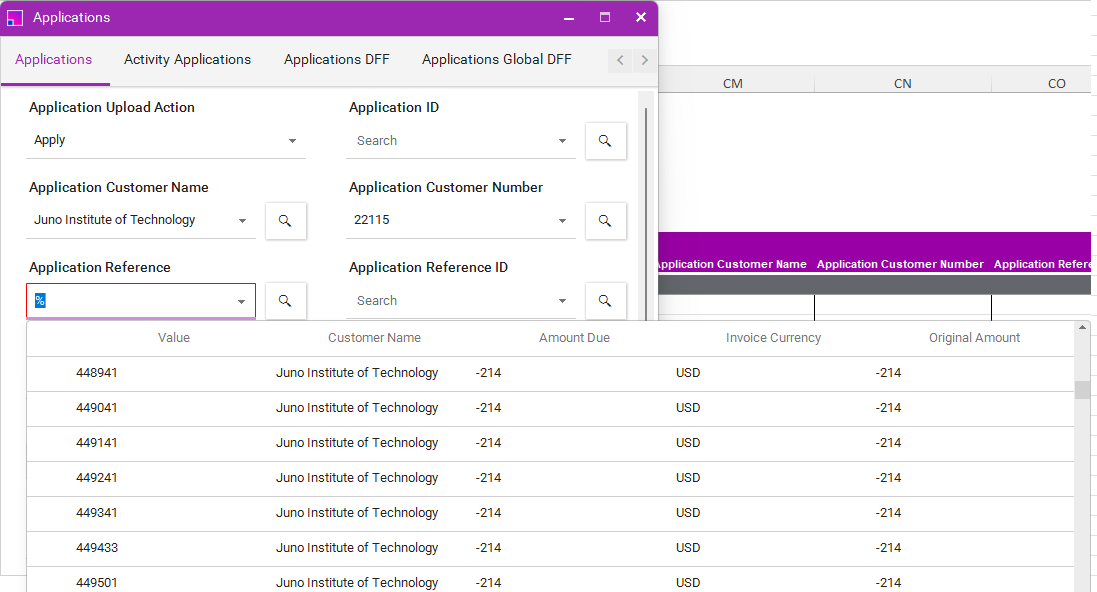Click the Application ID search magnifier icon

coord(605,141)
